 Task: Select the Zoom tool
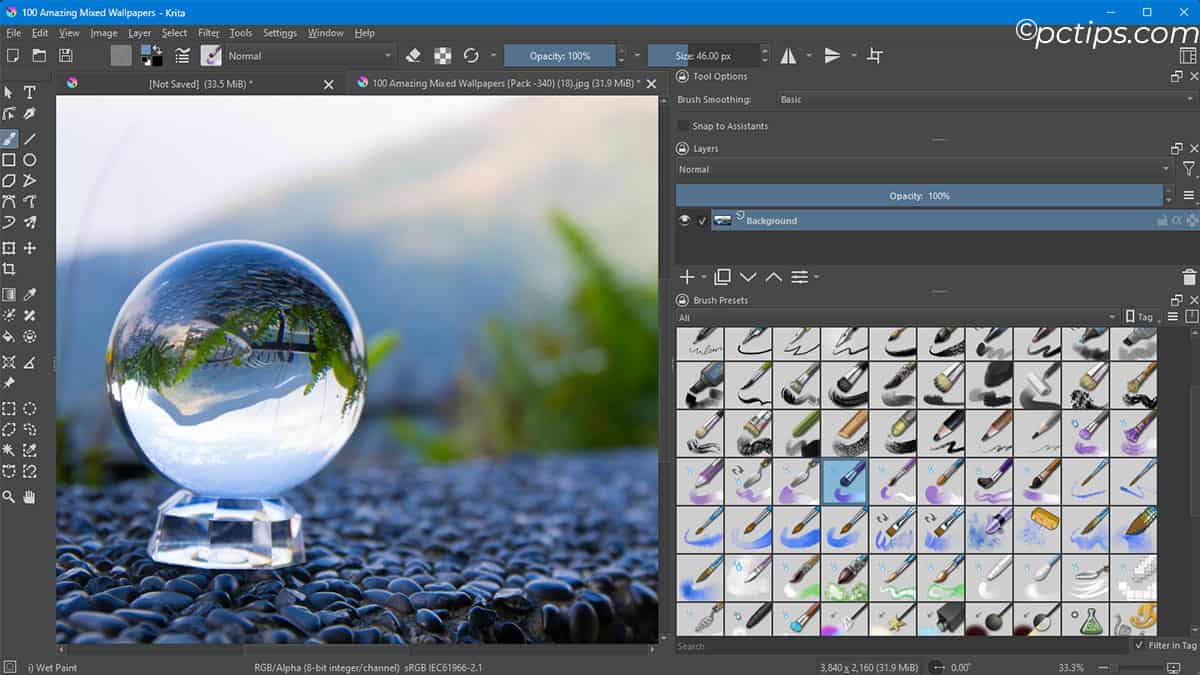pos(11,497)
